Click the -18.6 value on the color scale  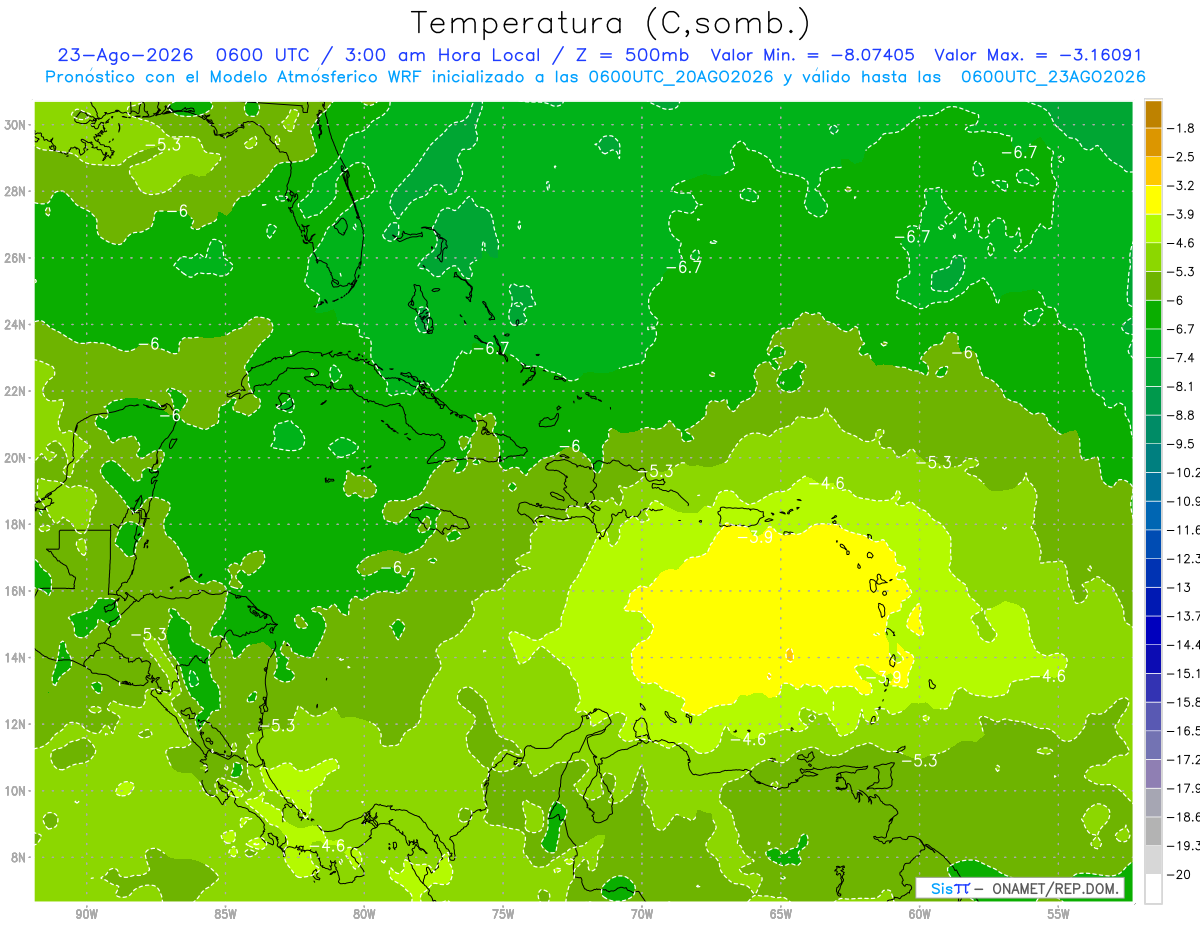[1185, 817]
